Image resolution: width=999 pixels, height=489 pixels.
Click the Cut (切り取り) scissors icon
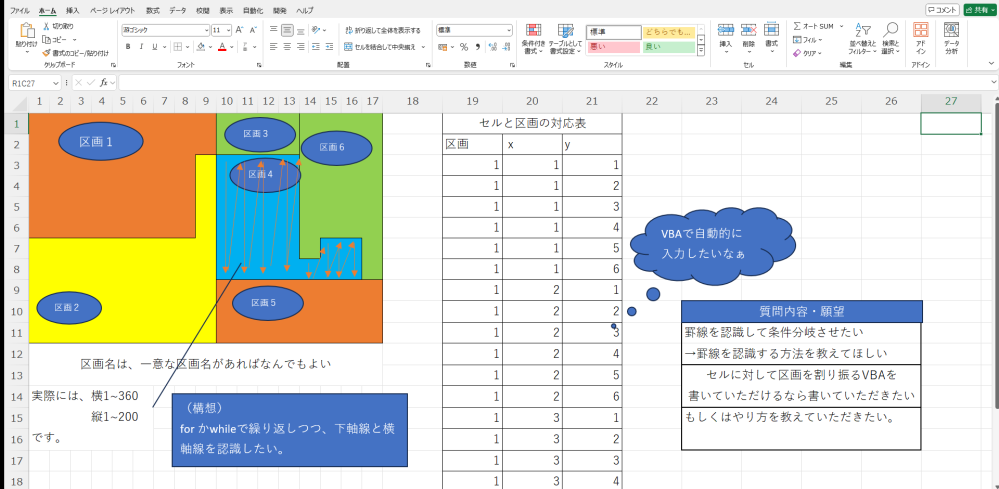47,26
